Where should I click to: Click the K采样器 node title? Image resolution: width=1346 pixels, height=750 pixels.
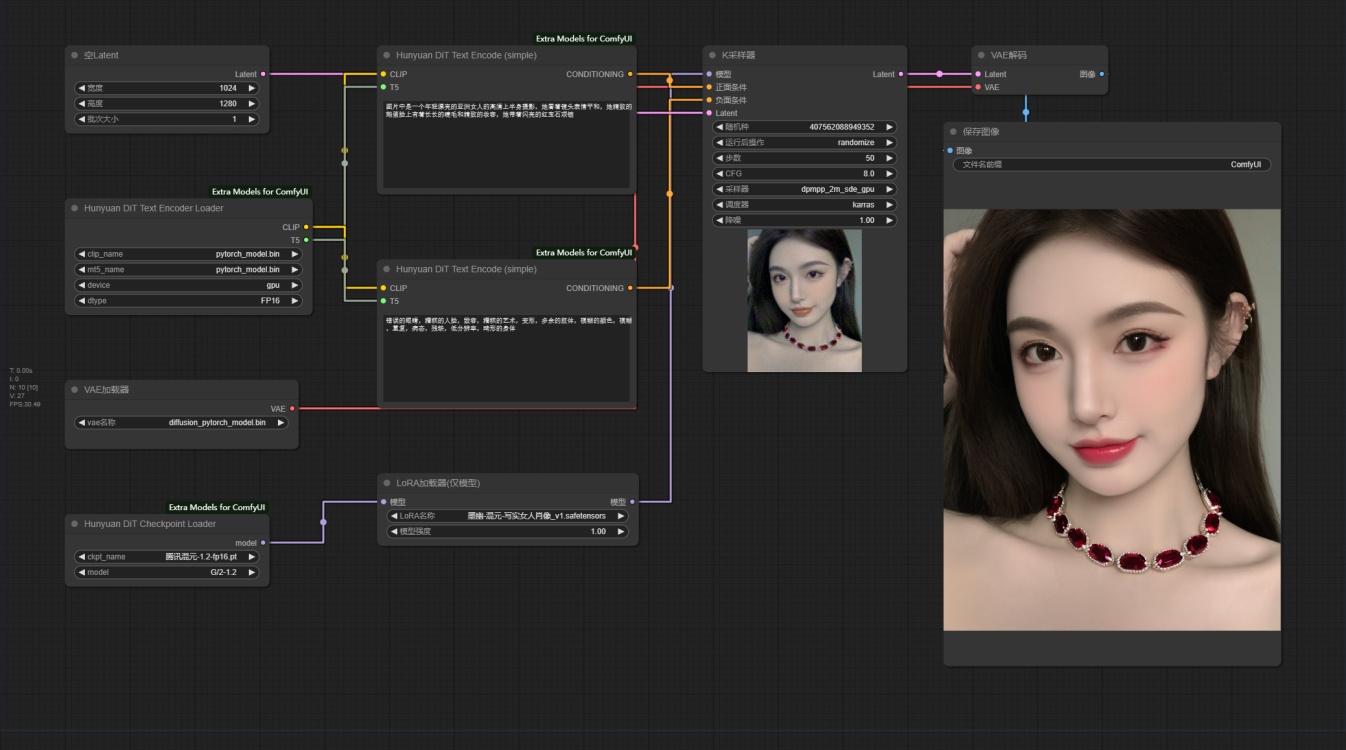(x=738, y=55)
